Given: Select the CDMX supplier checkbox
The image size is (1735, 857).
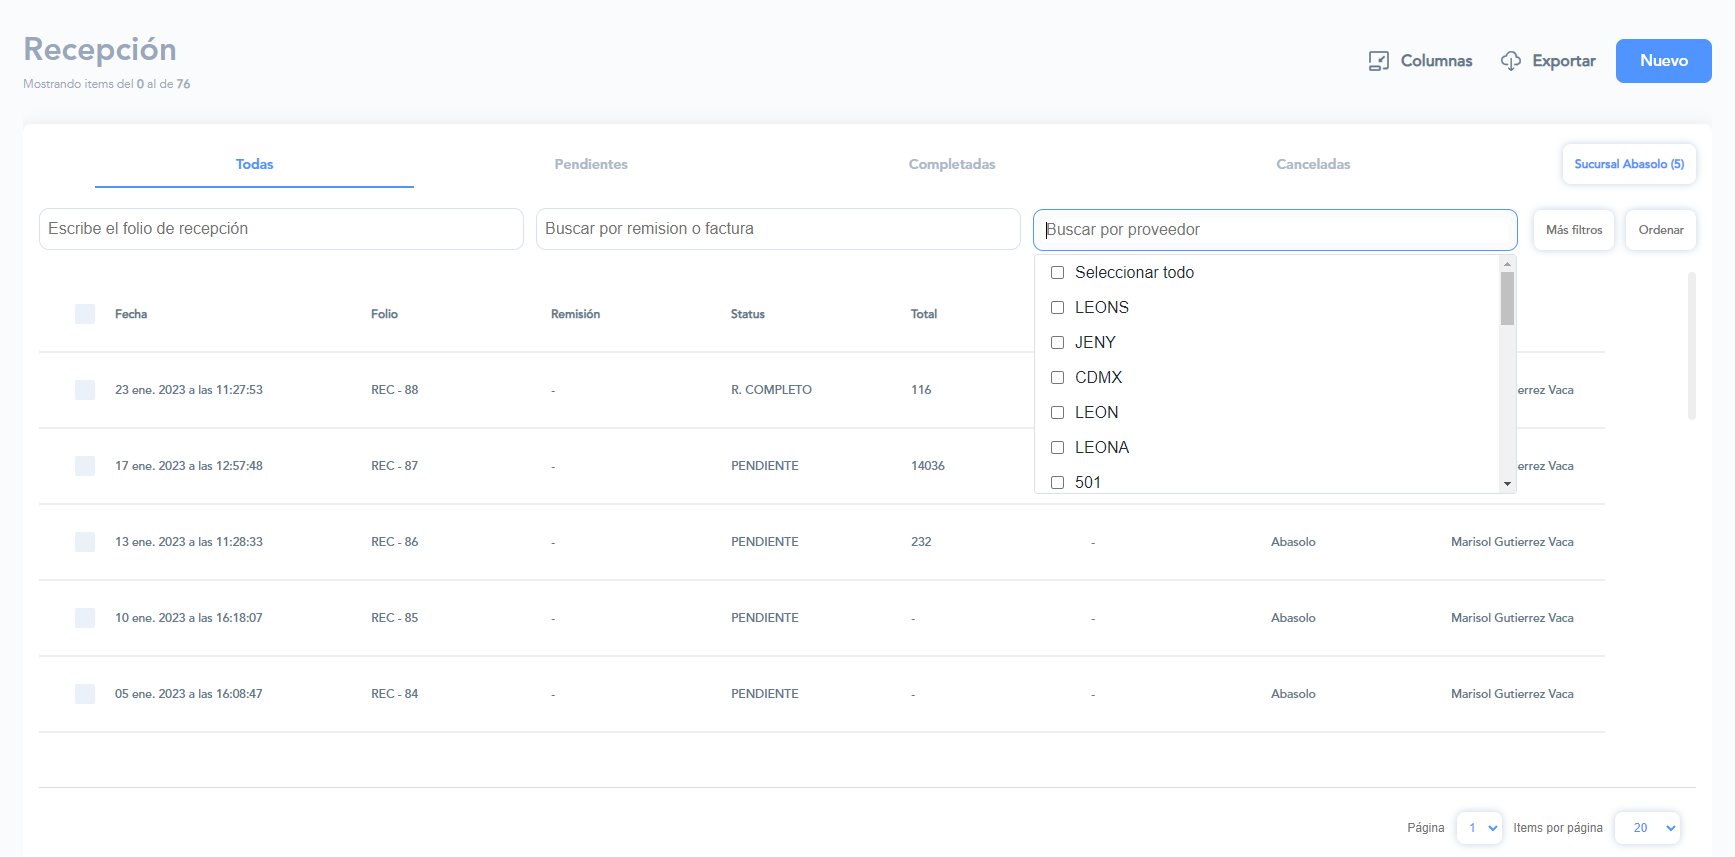Looking at the screenshot, I should click(1057, 378).
